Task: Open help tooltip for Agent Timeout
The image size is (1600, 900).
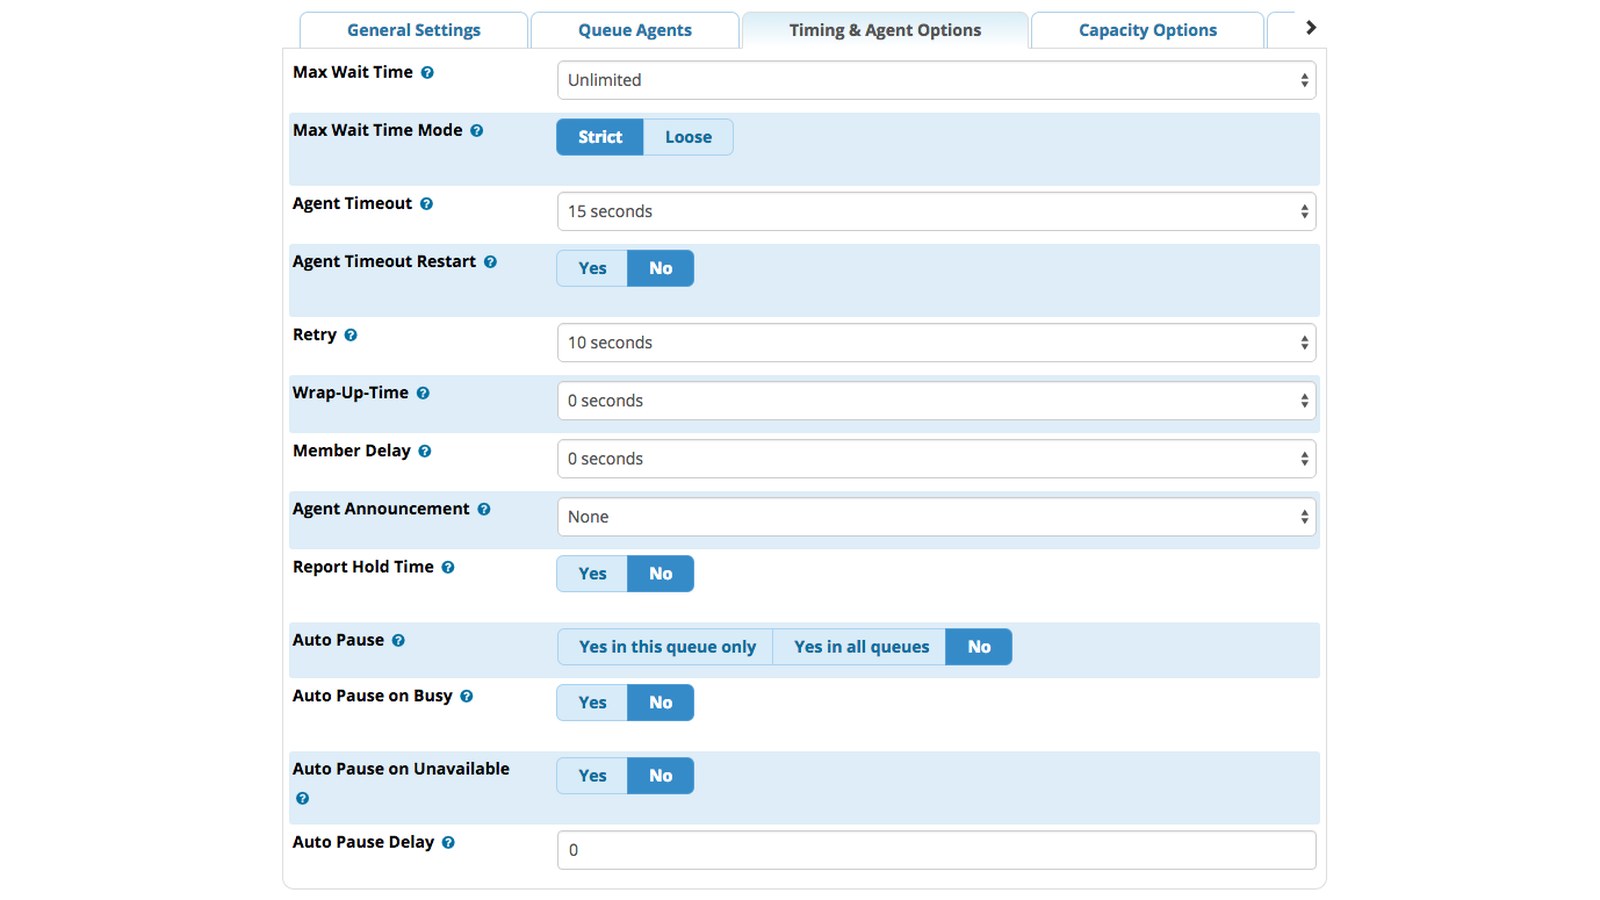Action: 426,204
